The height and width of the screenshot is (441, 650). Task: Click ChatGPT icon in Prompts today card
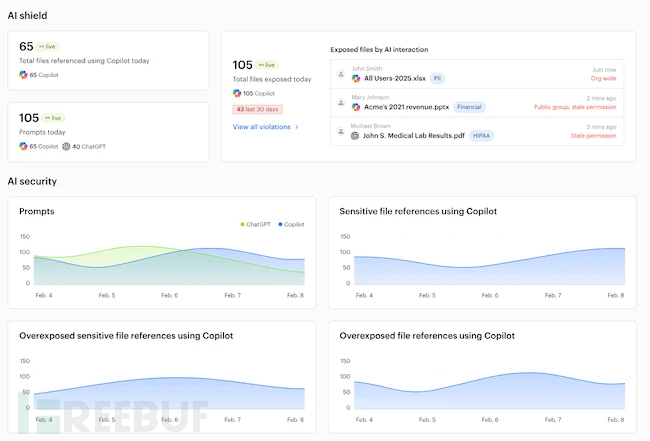tap(66, 146)
